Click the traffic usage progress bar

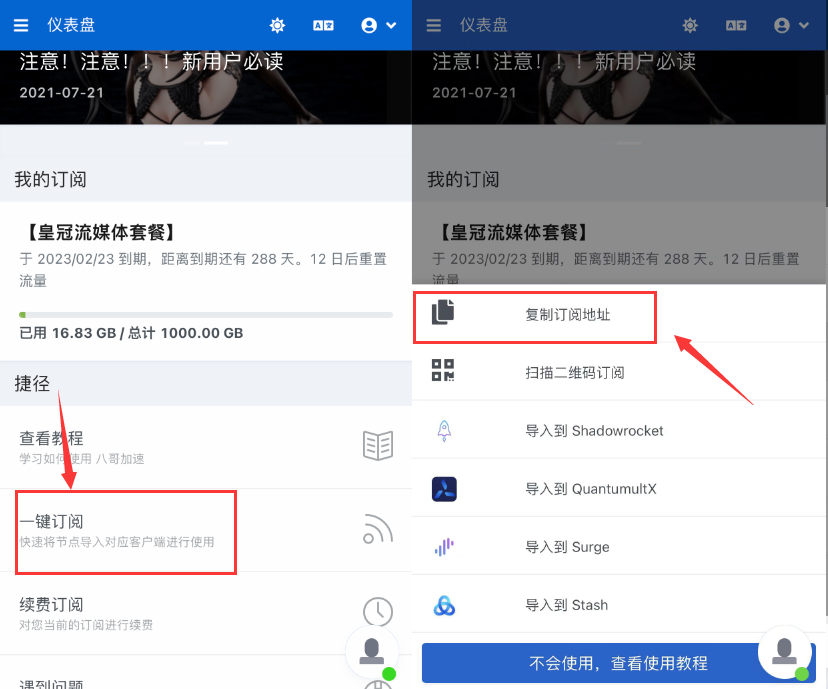[x=206, y=315]
